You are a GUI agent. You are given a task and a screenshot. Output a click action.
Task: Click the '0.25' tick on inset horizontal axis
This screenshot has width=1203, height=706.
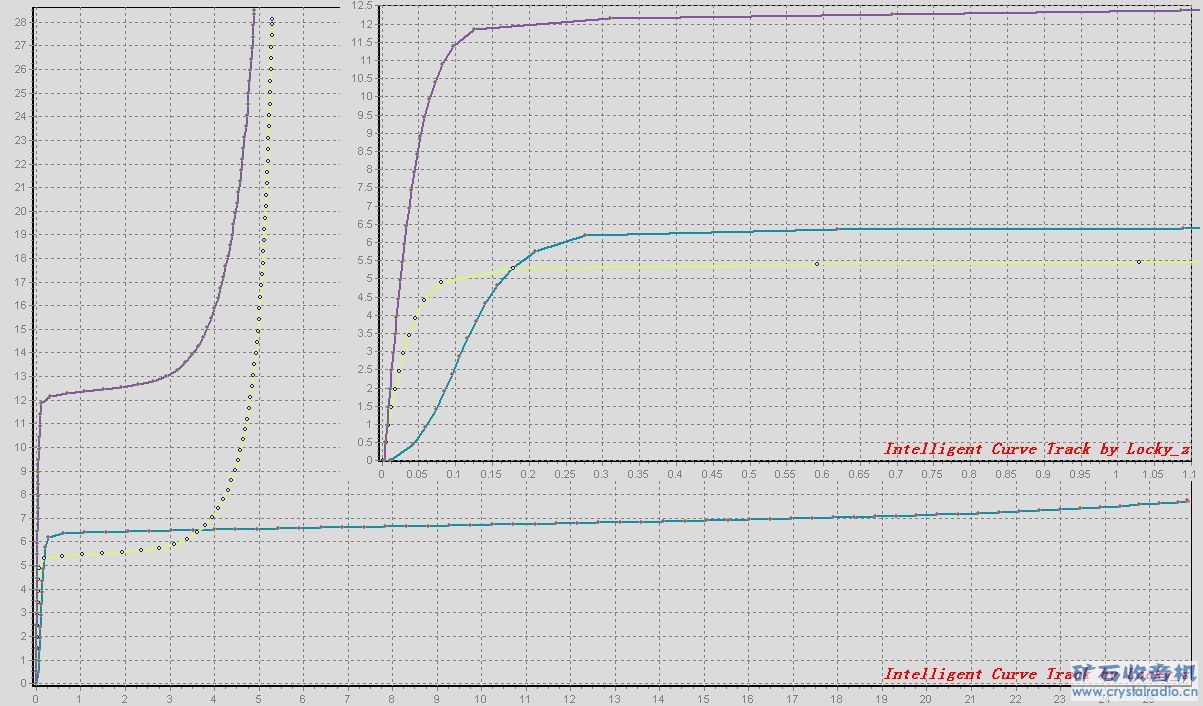(x=564, y=473)
